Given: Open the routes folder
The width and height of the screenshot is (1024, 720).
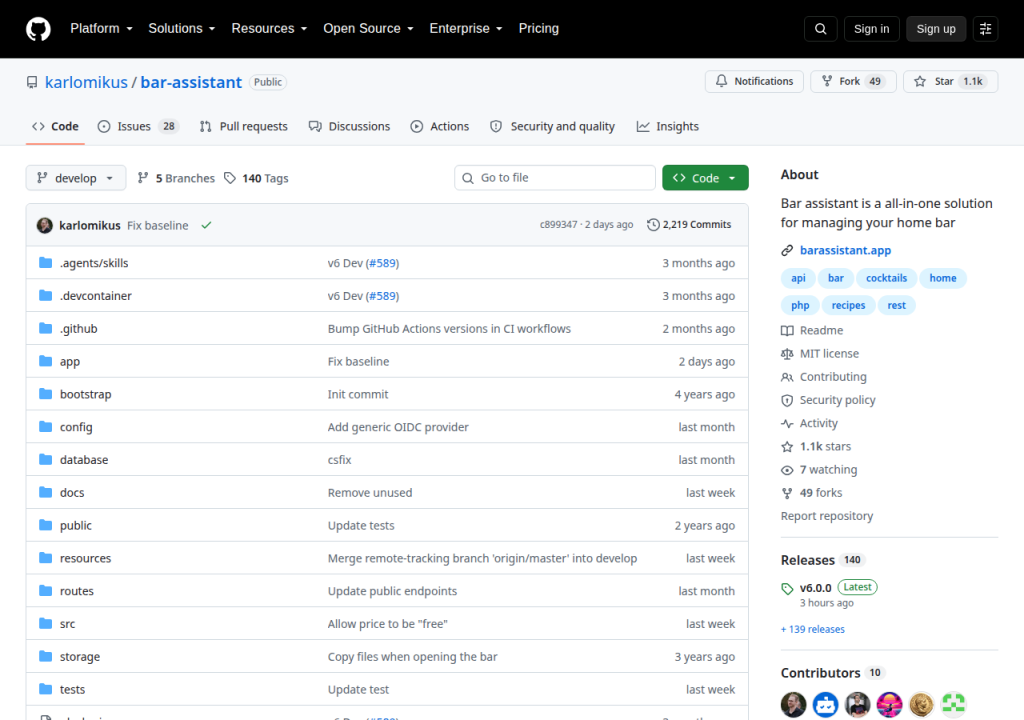Looking at the screenshot, I should click(76, 591).
